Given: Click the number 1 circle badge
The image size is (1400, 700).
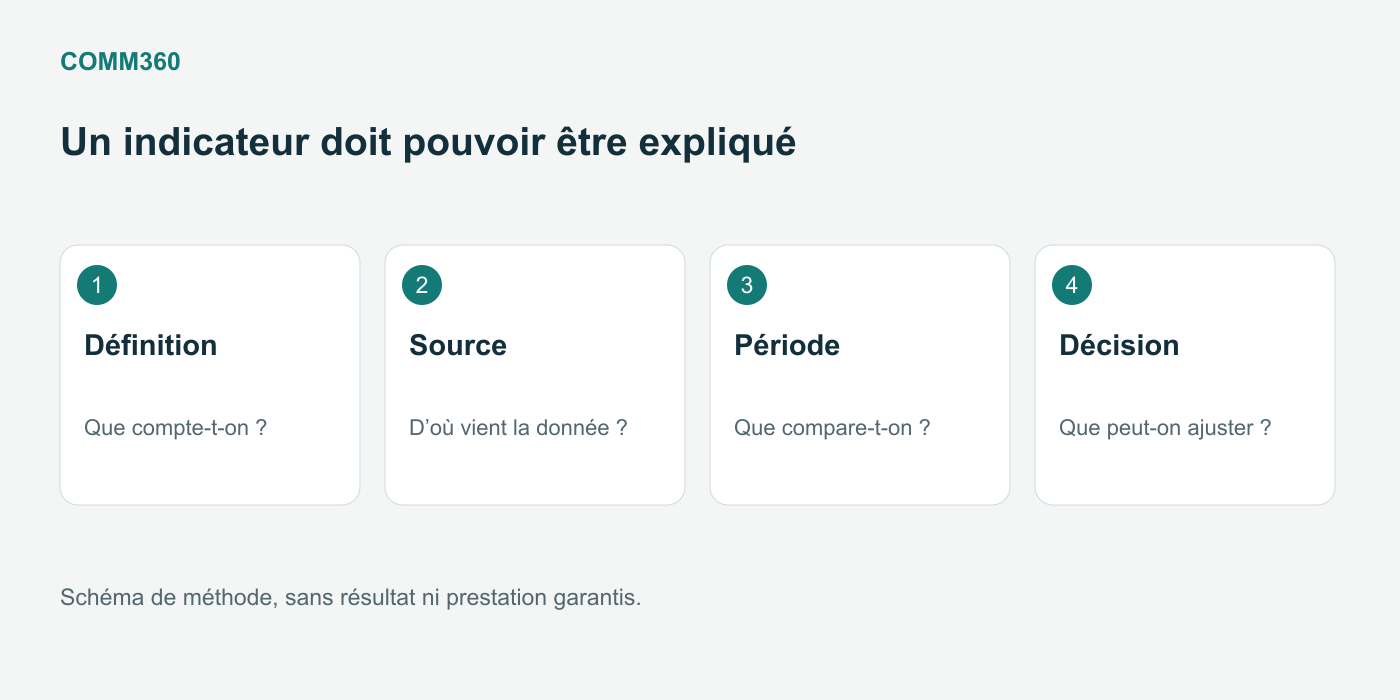Looking at the screenshot, I should pyautogui.click(x=97, y=285).
